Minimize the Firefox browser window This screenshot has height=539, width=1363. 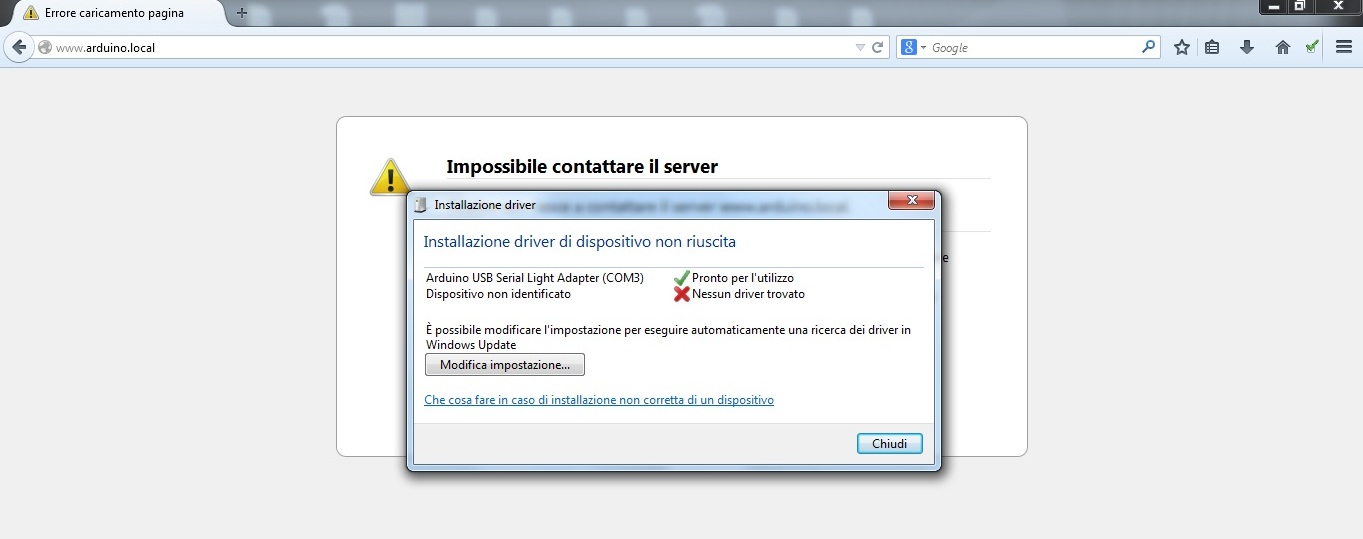tap(1272, 6)
